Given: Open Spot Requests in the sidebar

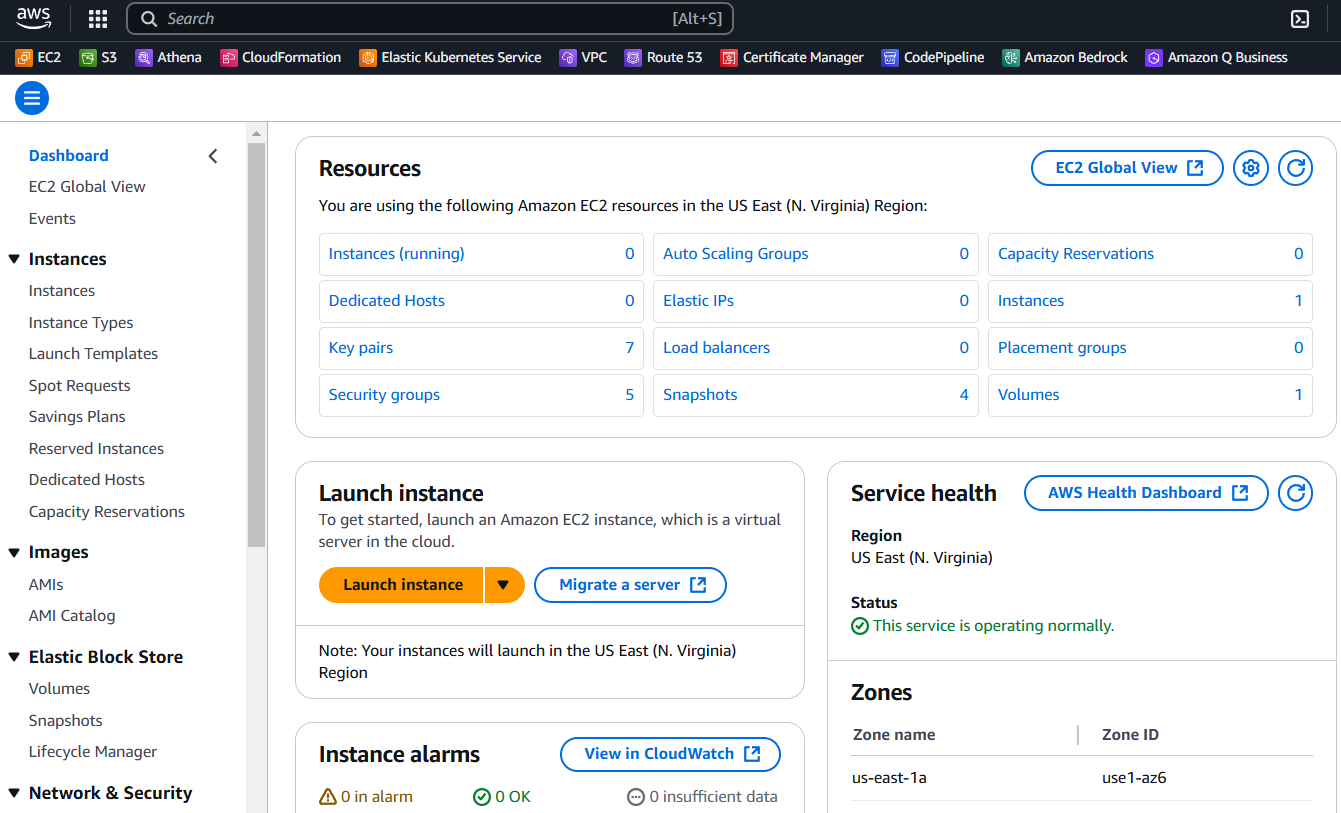Looking at the screenshot, I should (x=80, y=386).
